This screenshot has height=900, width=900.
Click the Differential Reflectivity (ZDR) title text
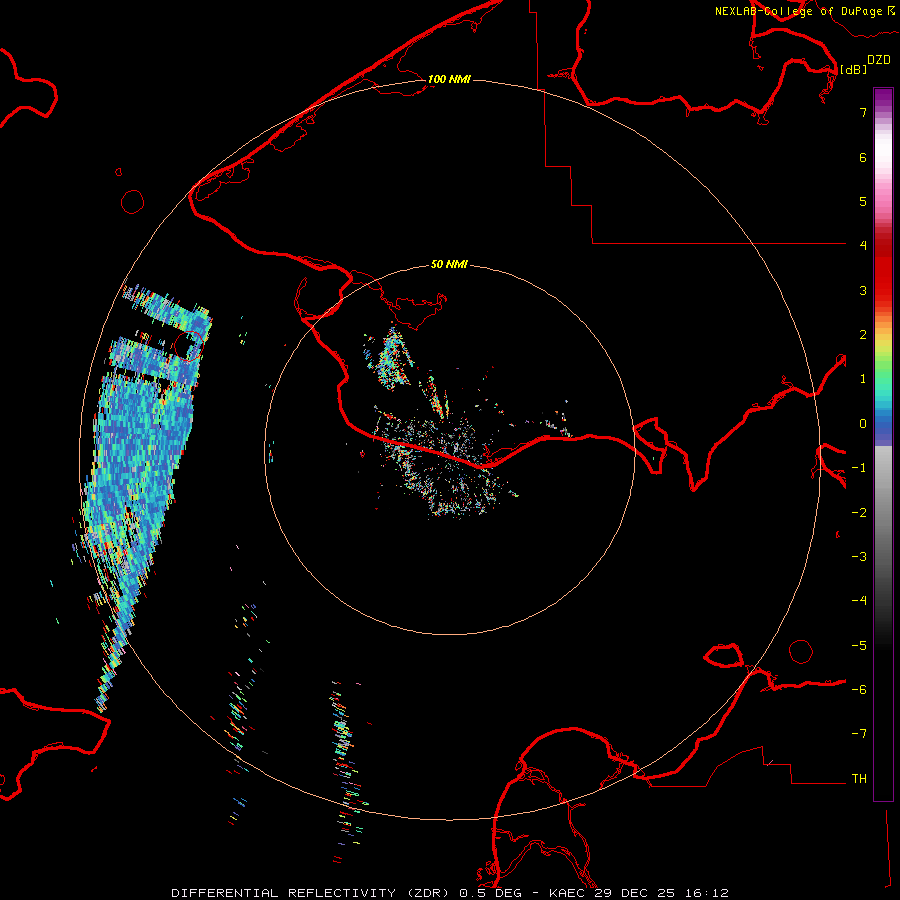tap(312, 893)
